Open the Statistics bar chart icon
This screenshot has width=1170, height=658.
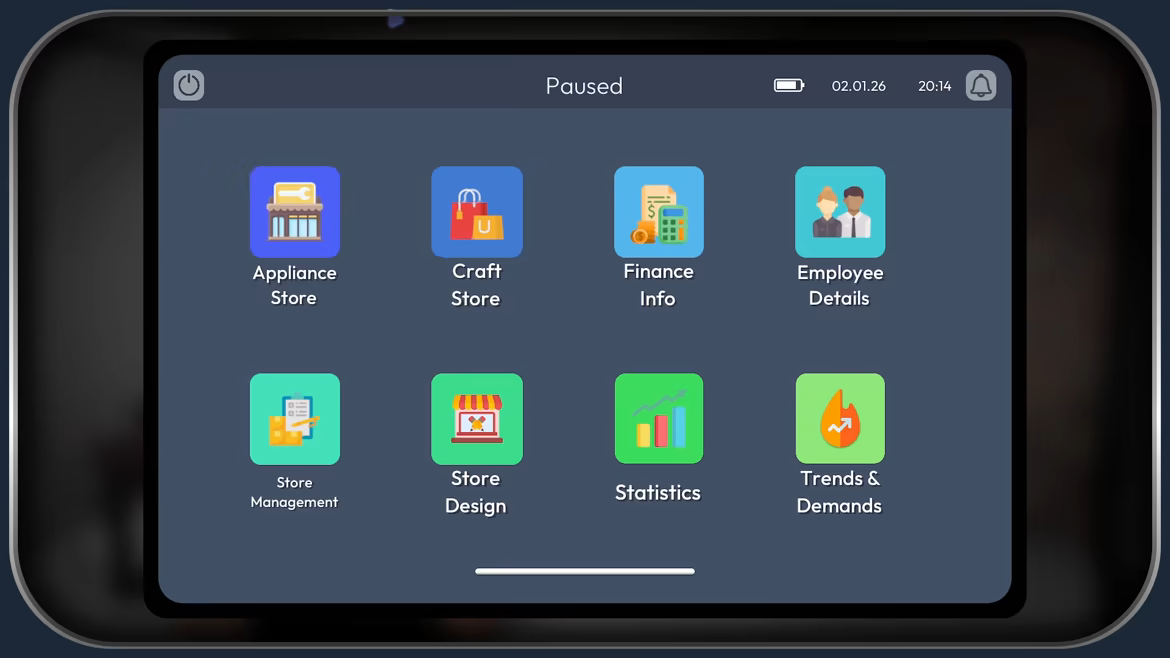coord(659,419)
